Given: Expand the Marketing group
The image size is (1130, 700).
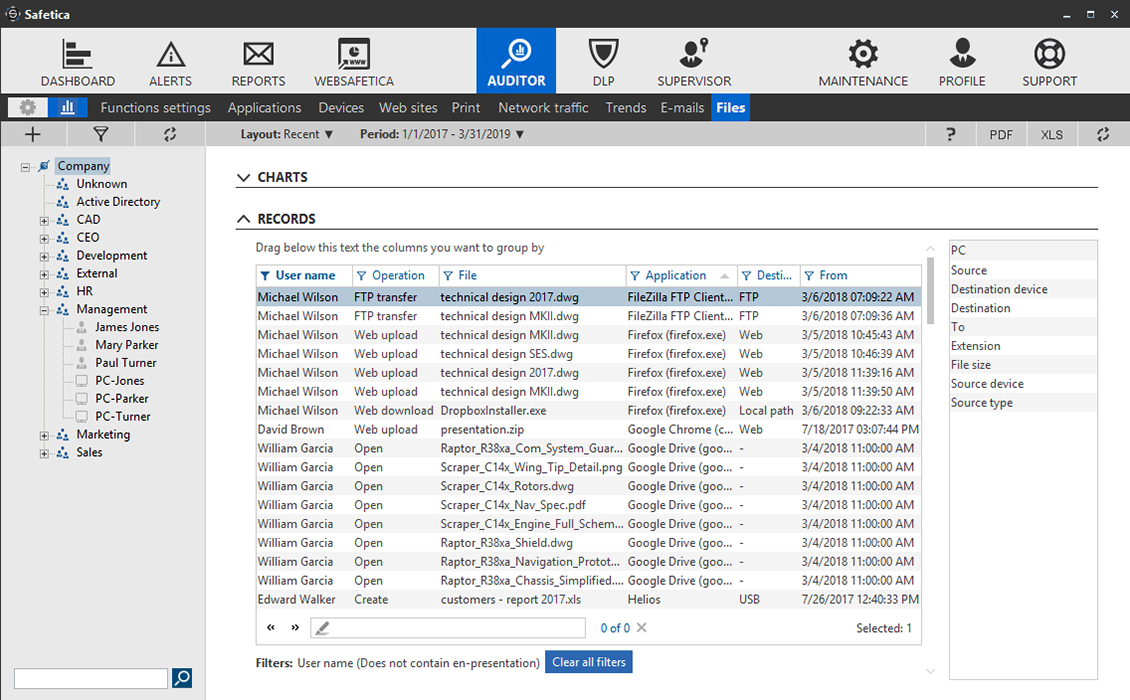Looking at the screenshot, I should 44,435.
